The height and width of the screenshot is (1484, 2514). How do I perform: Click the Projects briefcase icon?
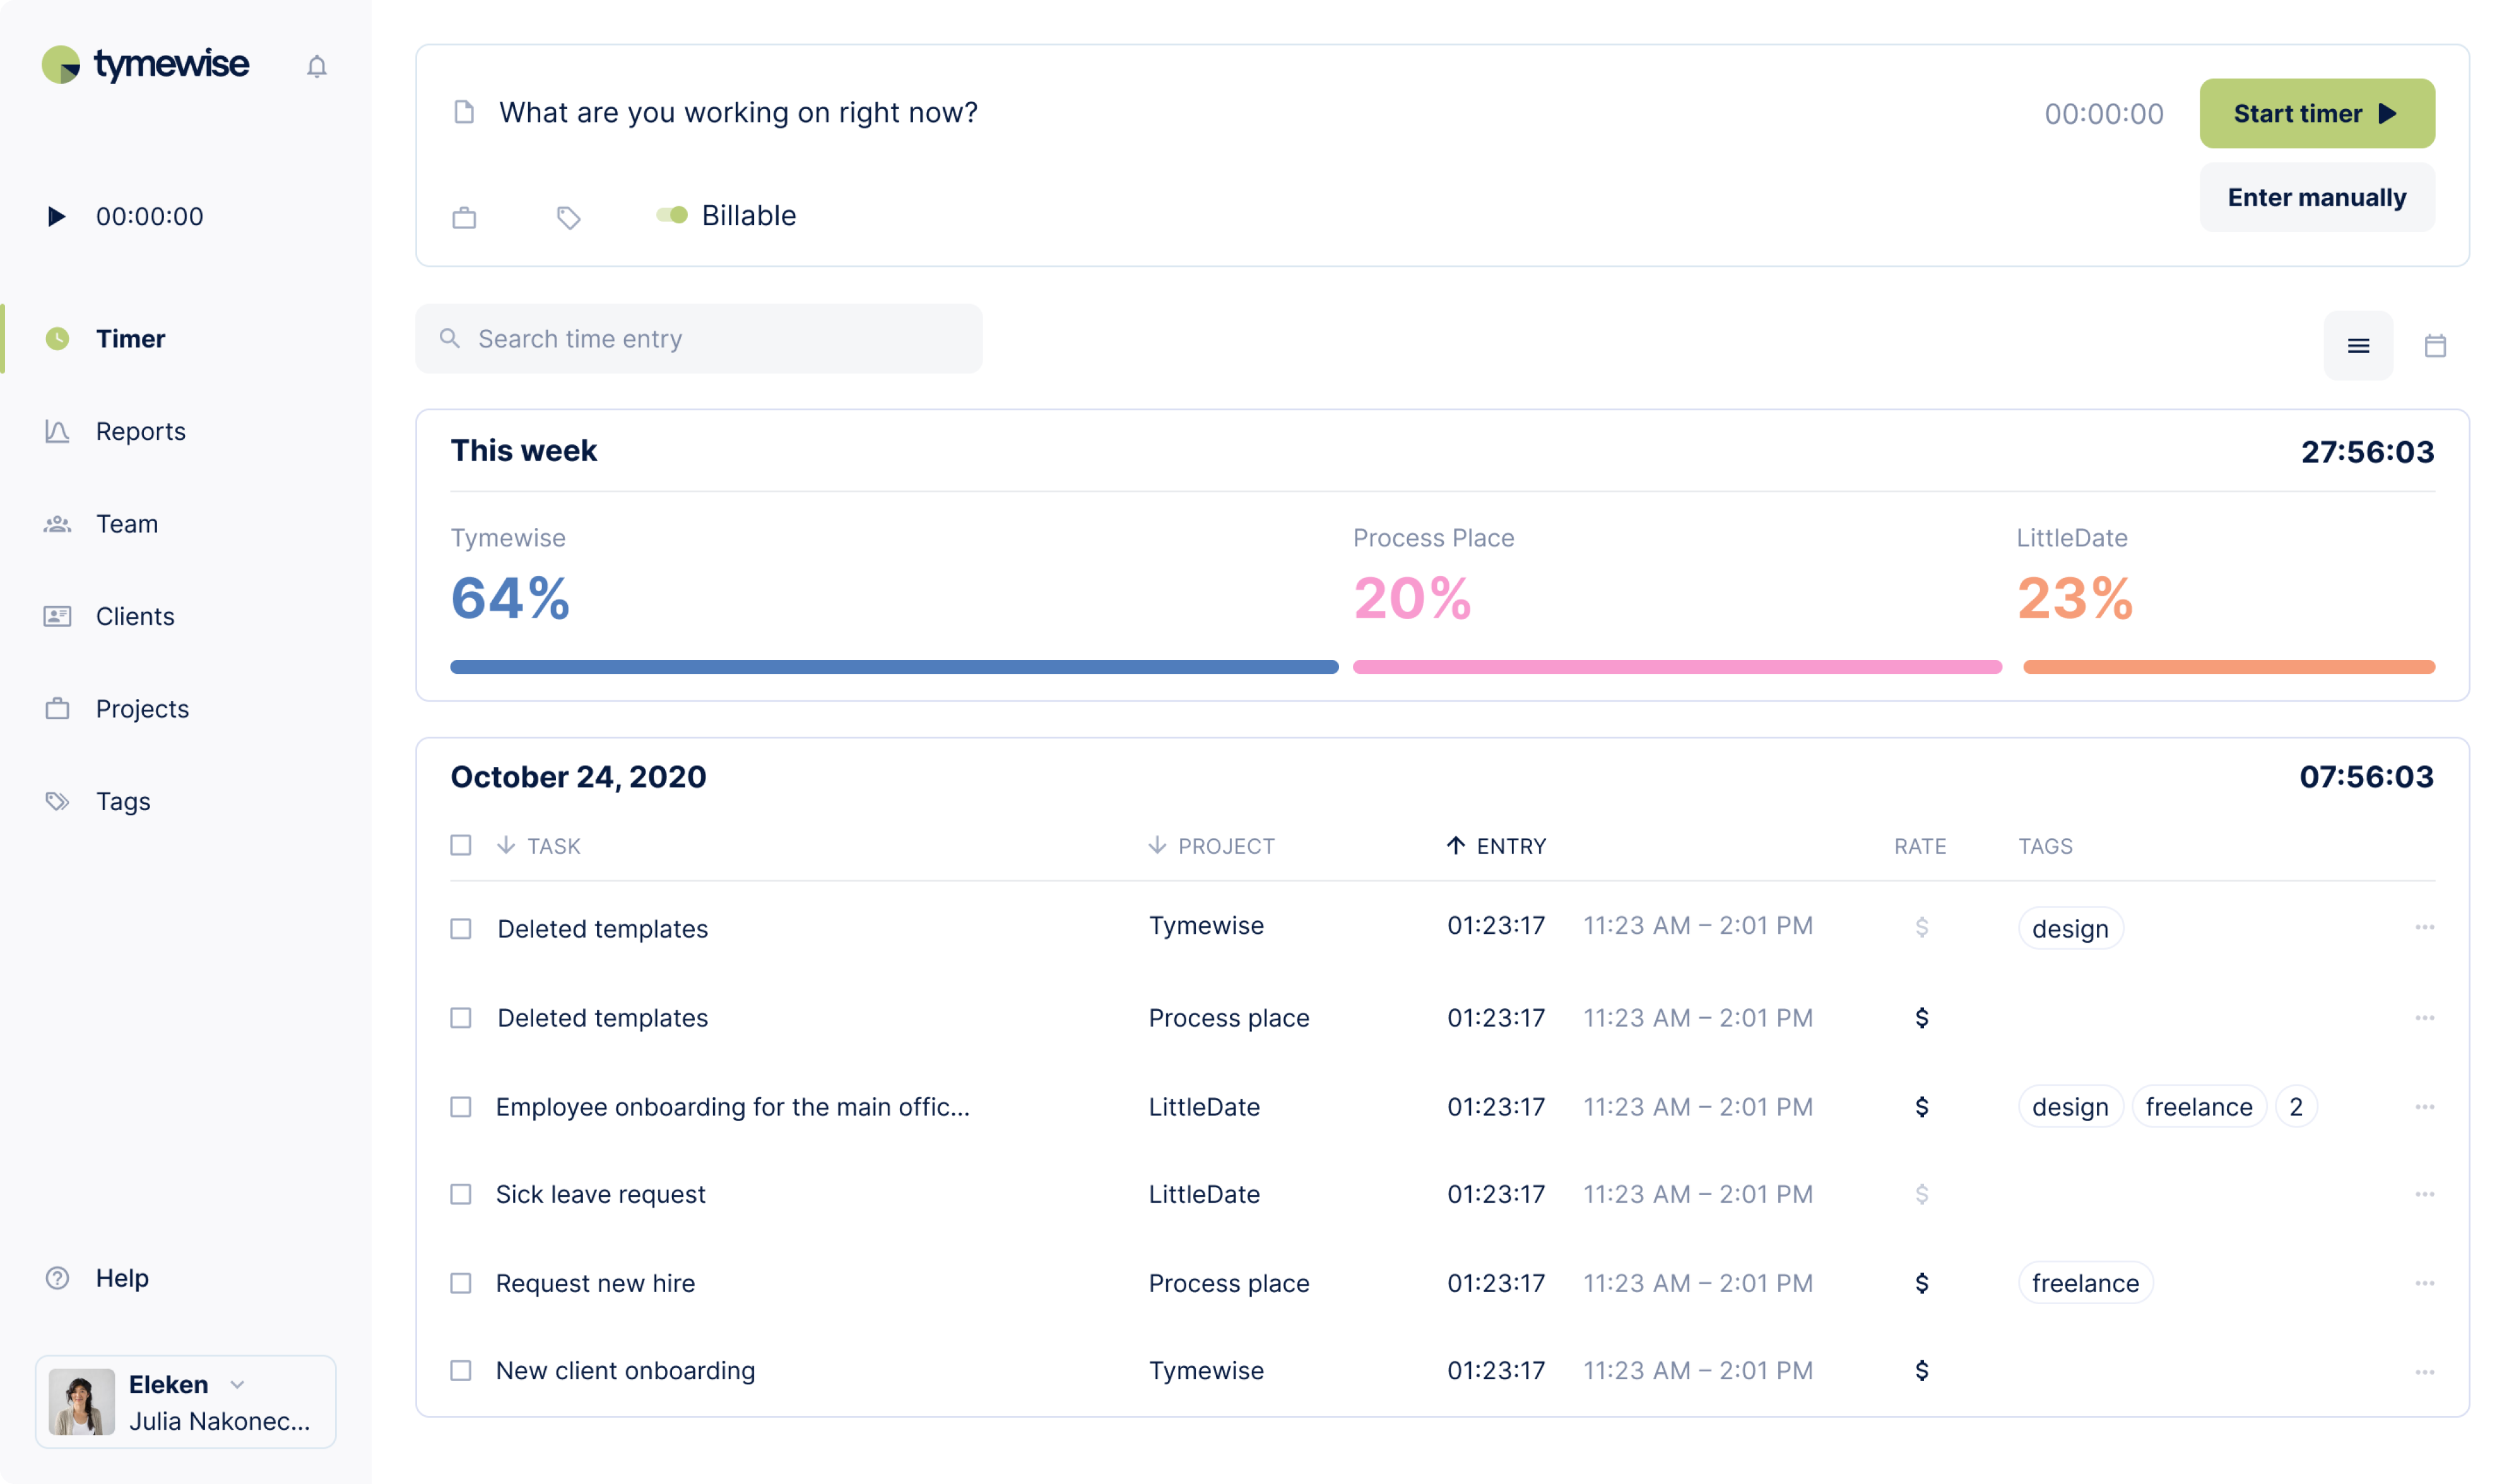coord(58,708)
